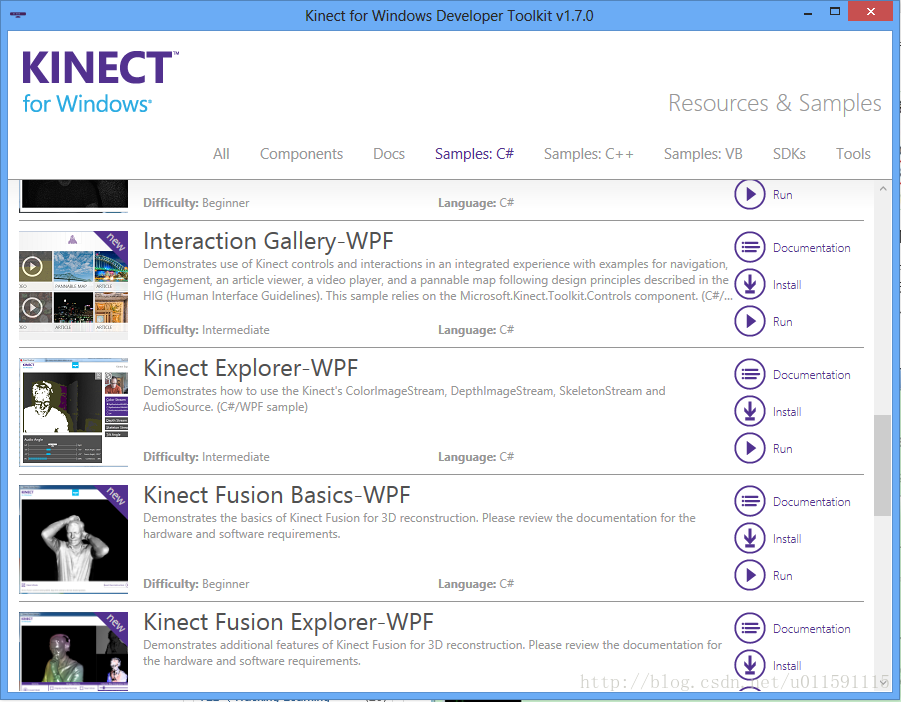
Task: Click the Run label for Kinect Explorer-WPF
Action: [782, 449]
